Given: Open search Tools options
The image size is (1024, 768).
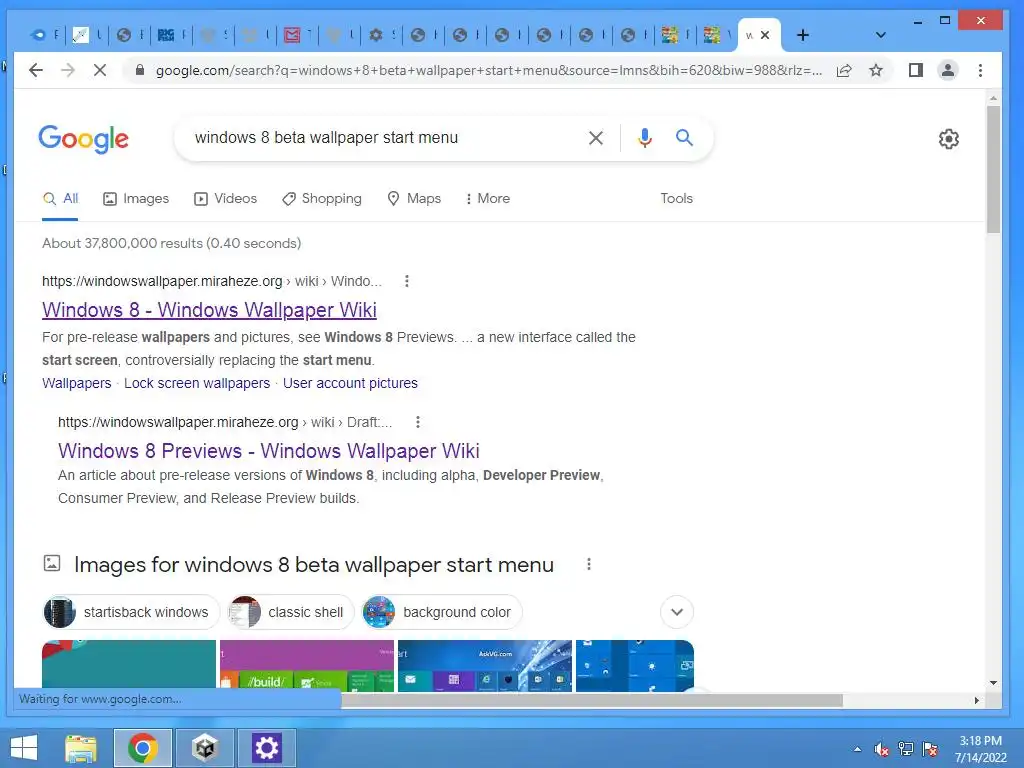Looking at the screenshot, I should (x=676, y=199).
